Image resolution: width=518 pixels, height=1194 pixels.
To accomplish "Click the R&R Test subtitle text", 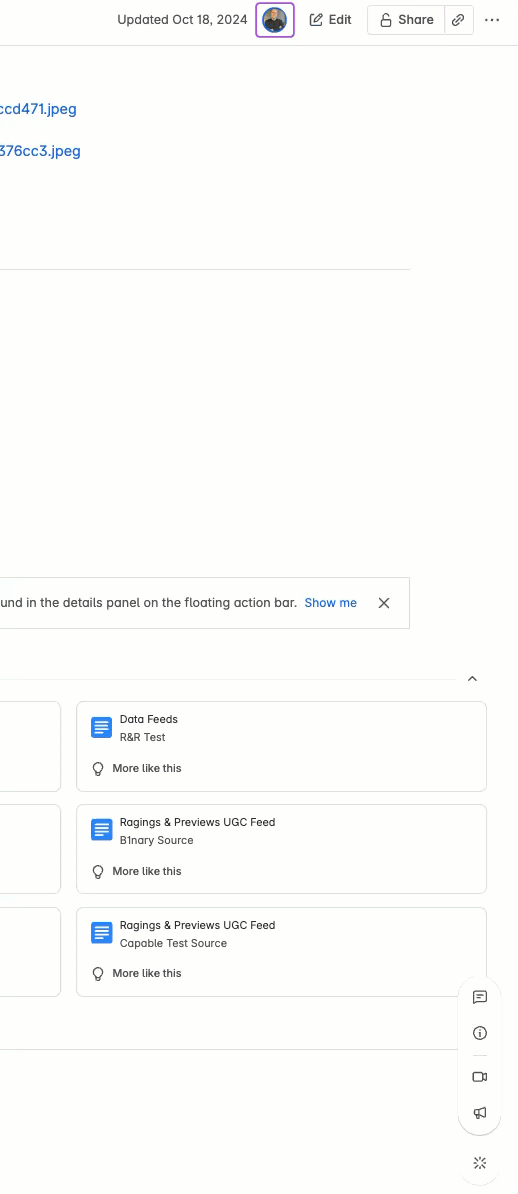I will [142, 737].
